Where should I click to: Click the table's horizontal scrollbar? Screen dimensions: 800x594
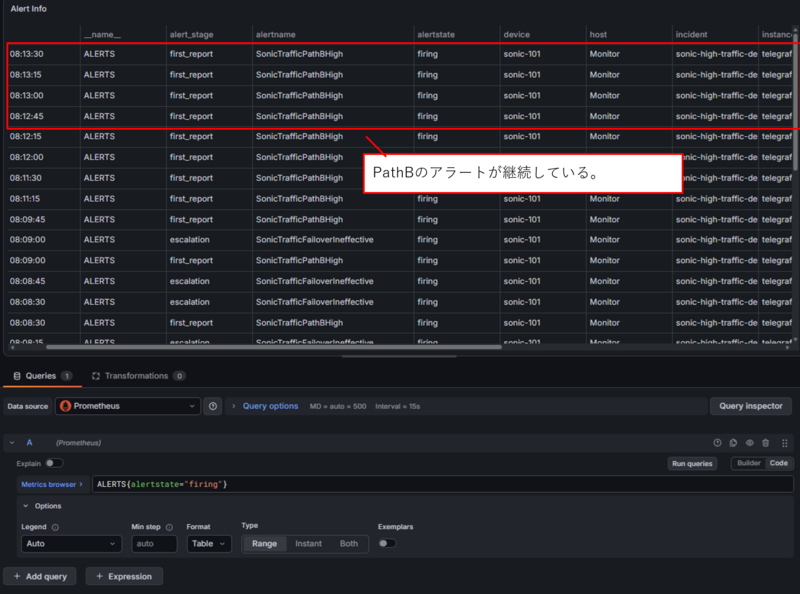(273, 347)
